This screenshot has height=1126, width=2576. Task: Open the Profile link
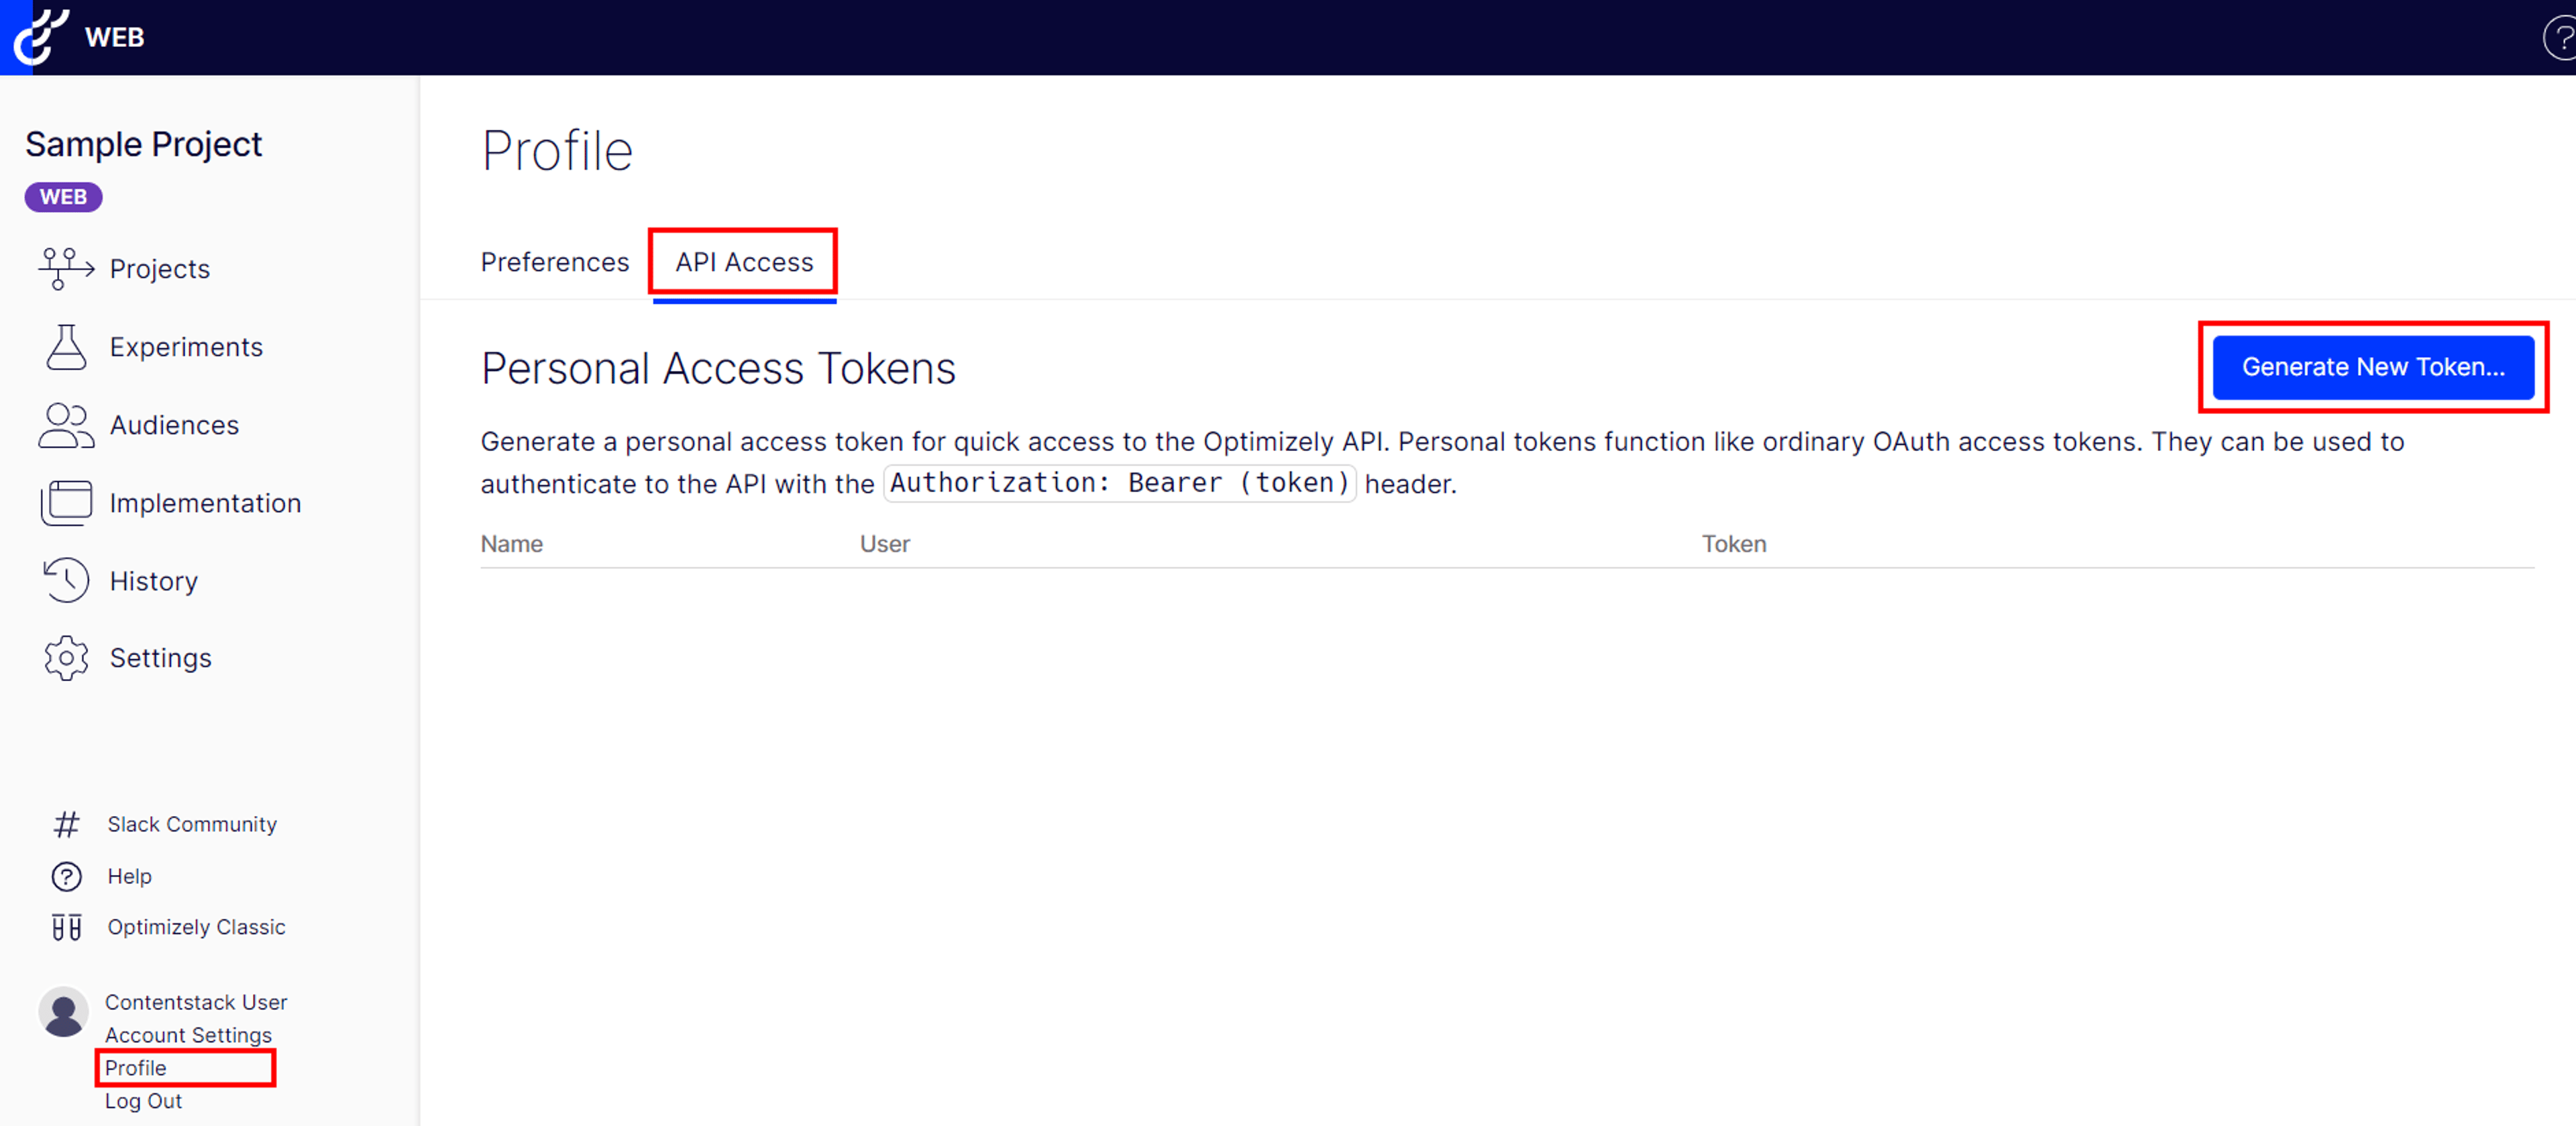coord(135,1068)
